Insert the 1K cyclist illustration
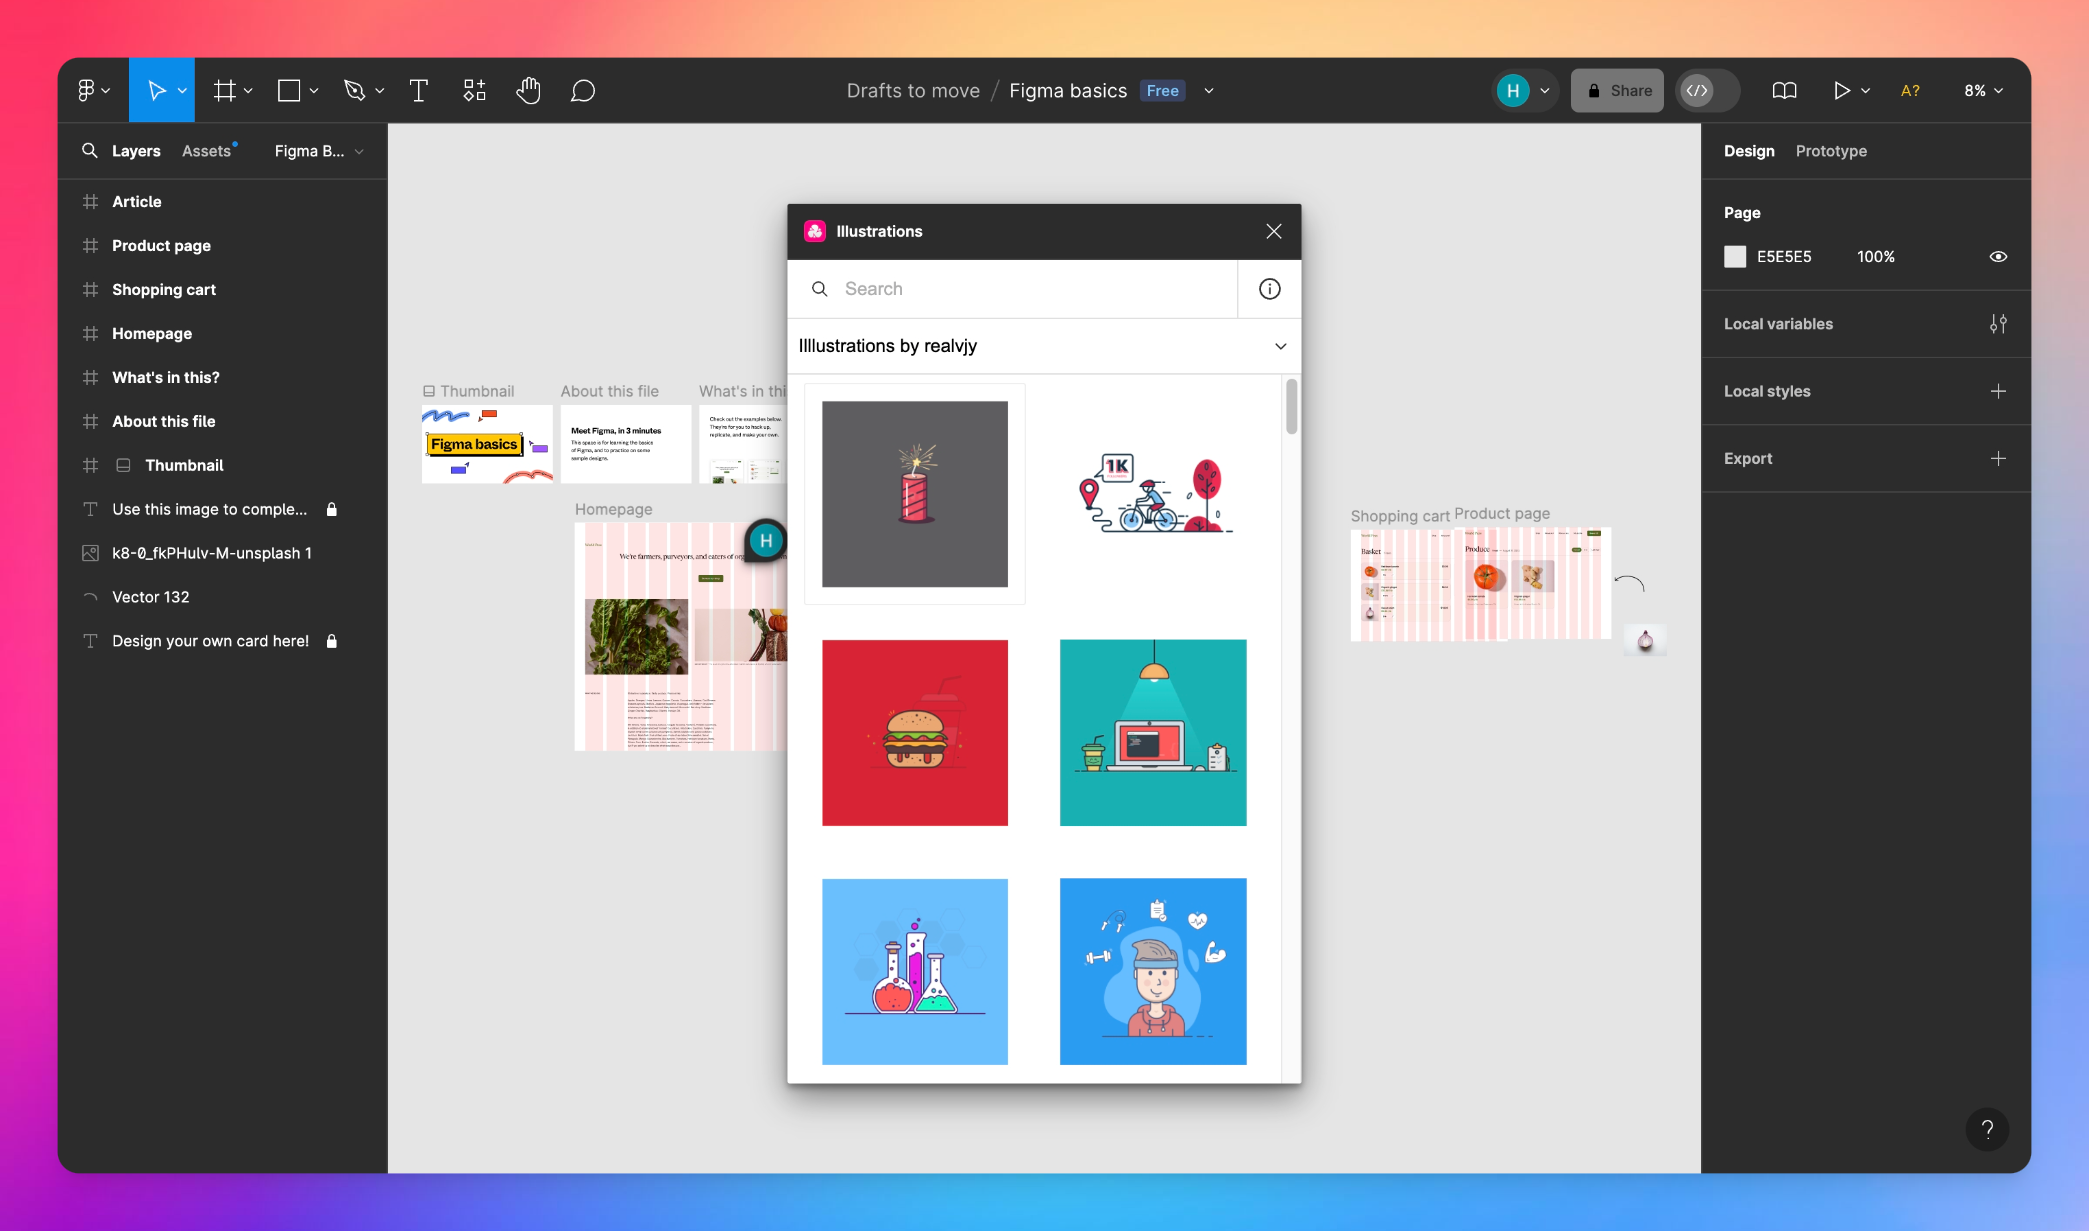This screenshot has height=1231, width=2089. coord(1153,494)
